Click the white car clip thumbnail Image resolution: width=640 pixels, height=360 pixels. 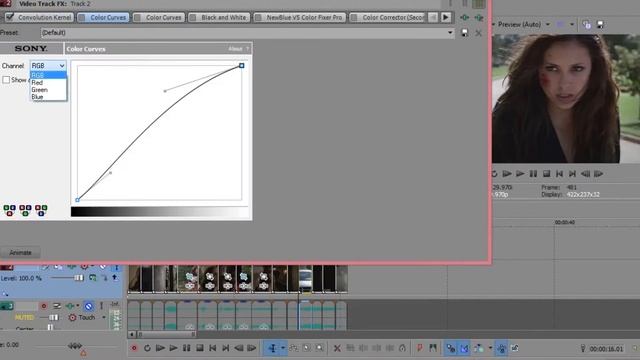coord(305,279)
